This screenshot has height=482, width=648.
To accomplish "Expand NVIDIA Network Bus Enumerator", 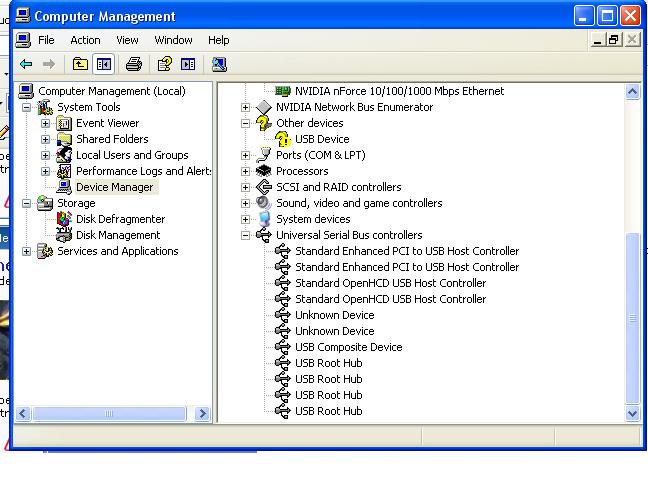I will pyautogui.click(x=245, y=107).
